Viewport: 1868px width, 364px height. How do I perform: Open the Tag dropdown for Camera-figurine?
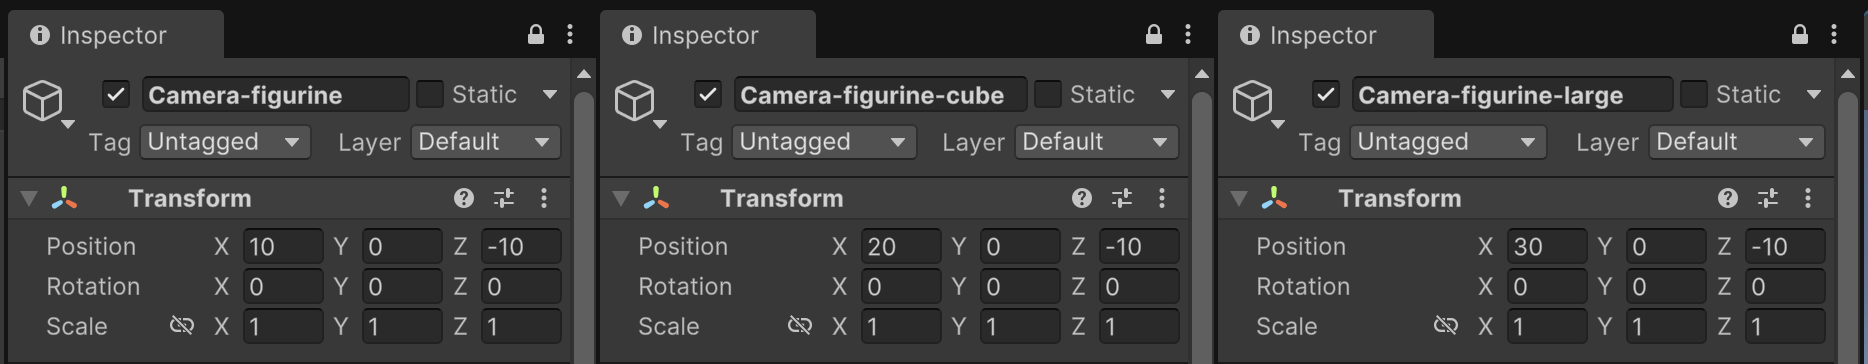pos(225,142)
